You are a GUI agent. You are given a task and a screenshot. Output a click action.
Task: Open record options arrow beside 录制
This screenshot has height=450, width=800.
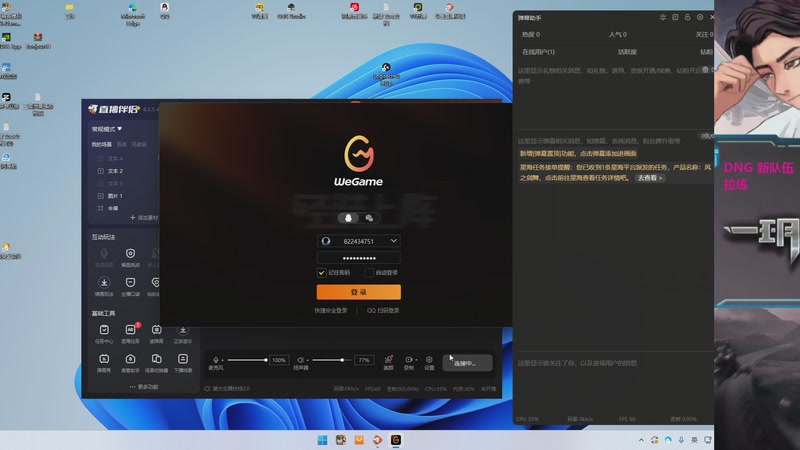(416, 360)
